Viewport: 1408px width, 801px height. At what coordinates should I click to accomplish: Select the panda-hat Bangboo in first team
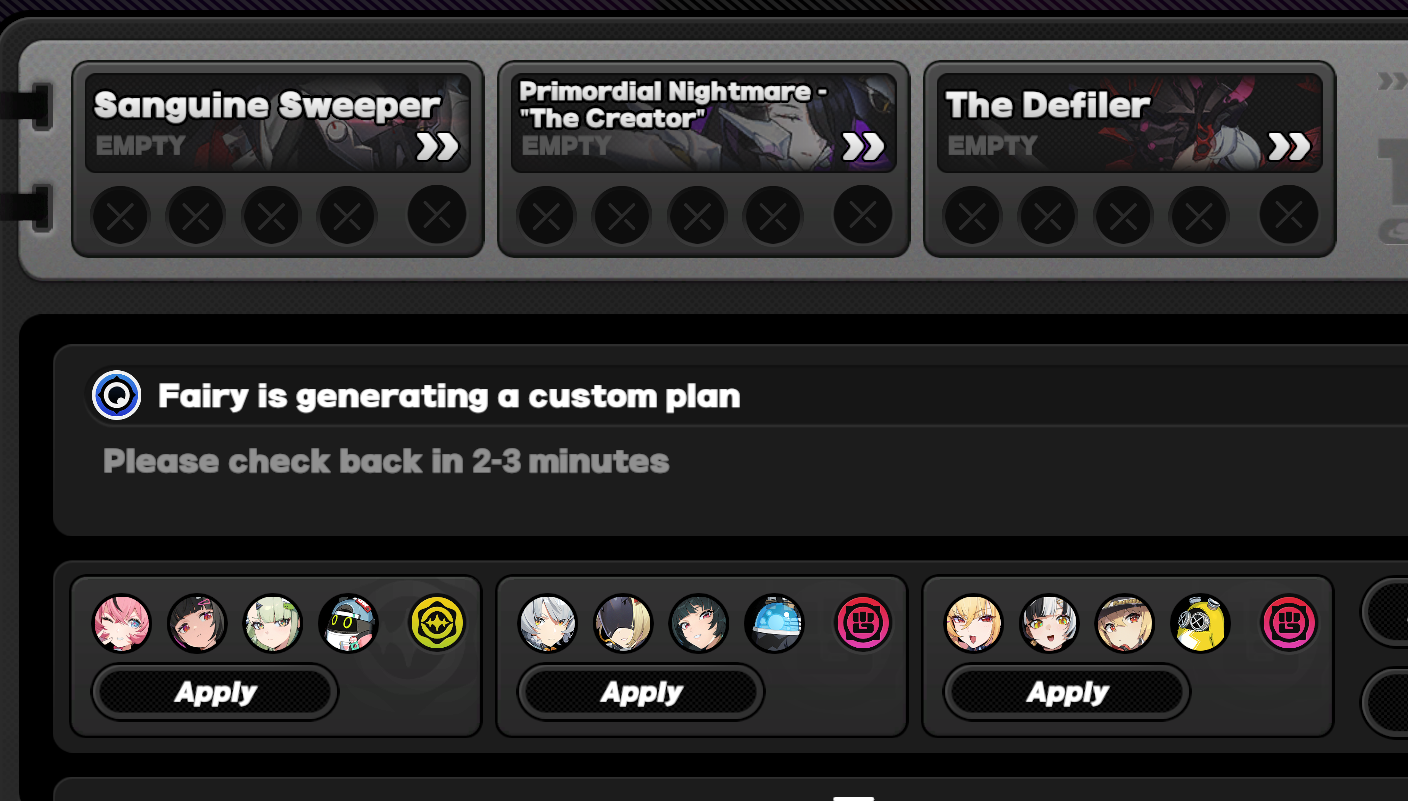click(x=349, y=623)
